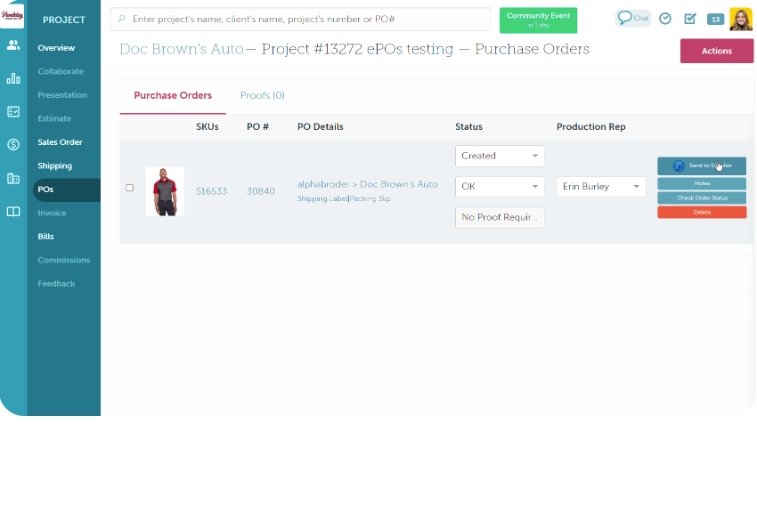Click the Community Event banner button
The width and height of the screenshot is (757, 506).
(538, 20)
